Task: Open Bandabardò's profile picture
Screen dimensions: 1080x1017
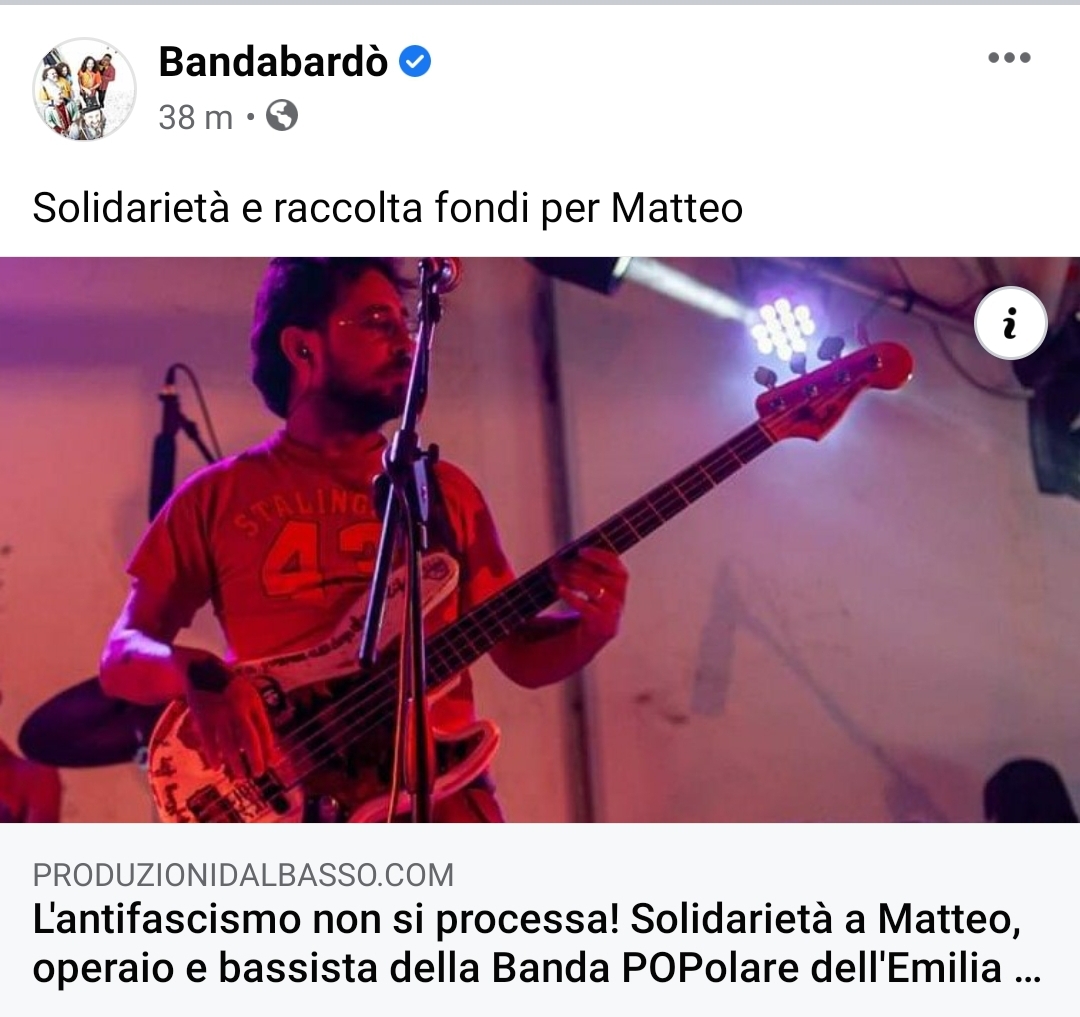Action: 84,88
